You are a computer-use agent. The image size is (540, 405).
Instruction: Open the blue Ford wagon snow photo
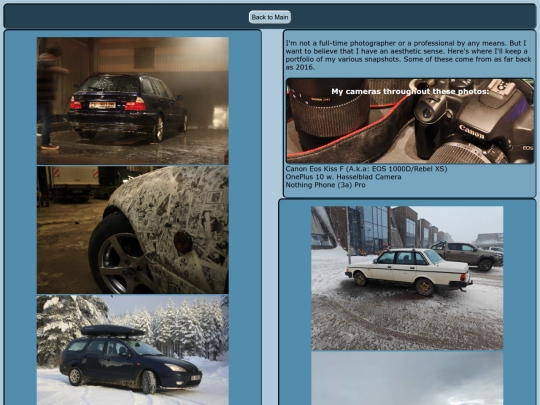coord(133,350)
